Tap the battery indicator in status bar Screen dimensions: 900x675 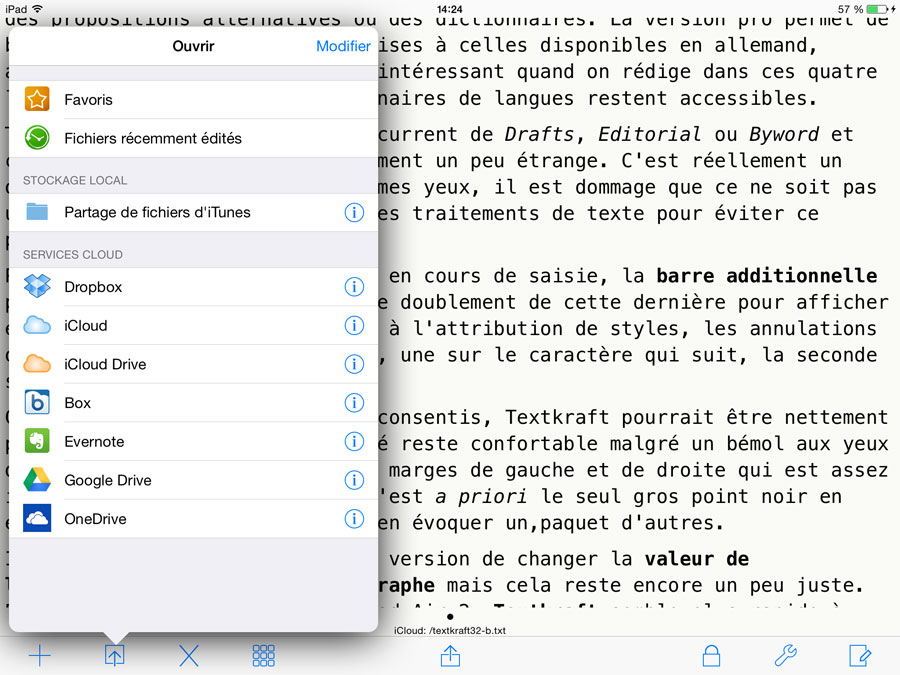pyautogui.click(x=876, y=9)
